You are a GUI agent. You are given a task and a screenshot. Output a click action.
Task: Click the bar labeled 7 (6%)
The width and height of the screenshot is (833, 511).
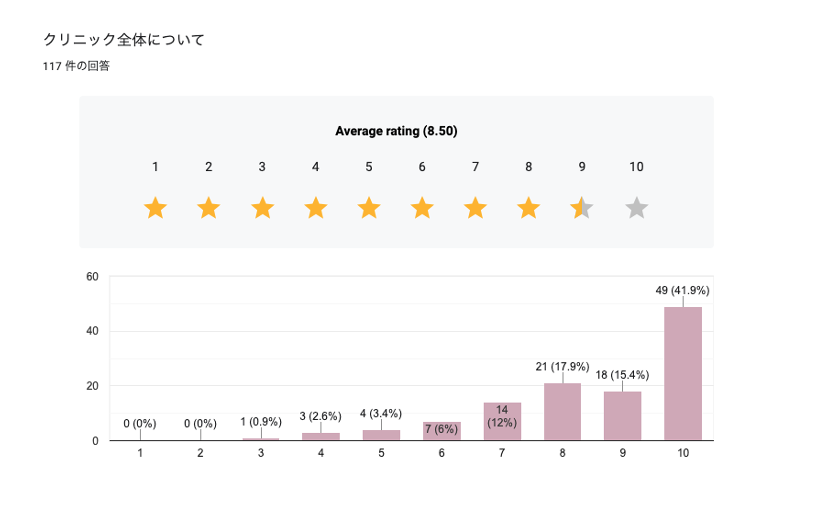pyautogui.click(x=441, y=431)
